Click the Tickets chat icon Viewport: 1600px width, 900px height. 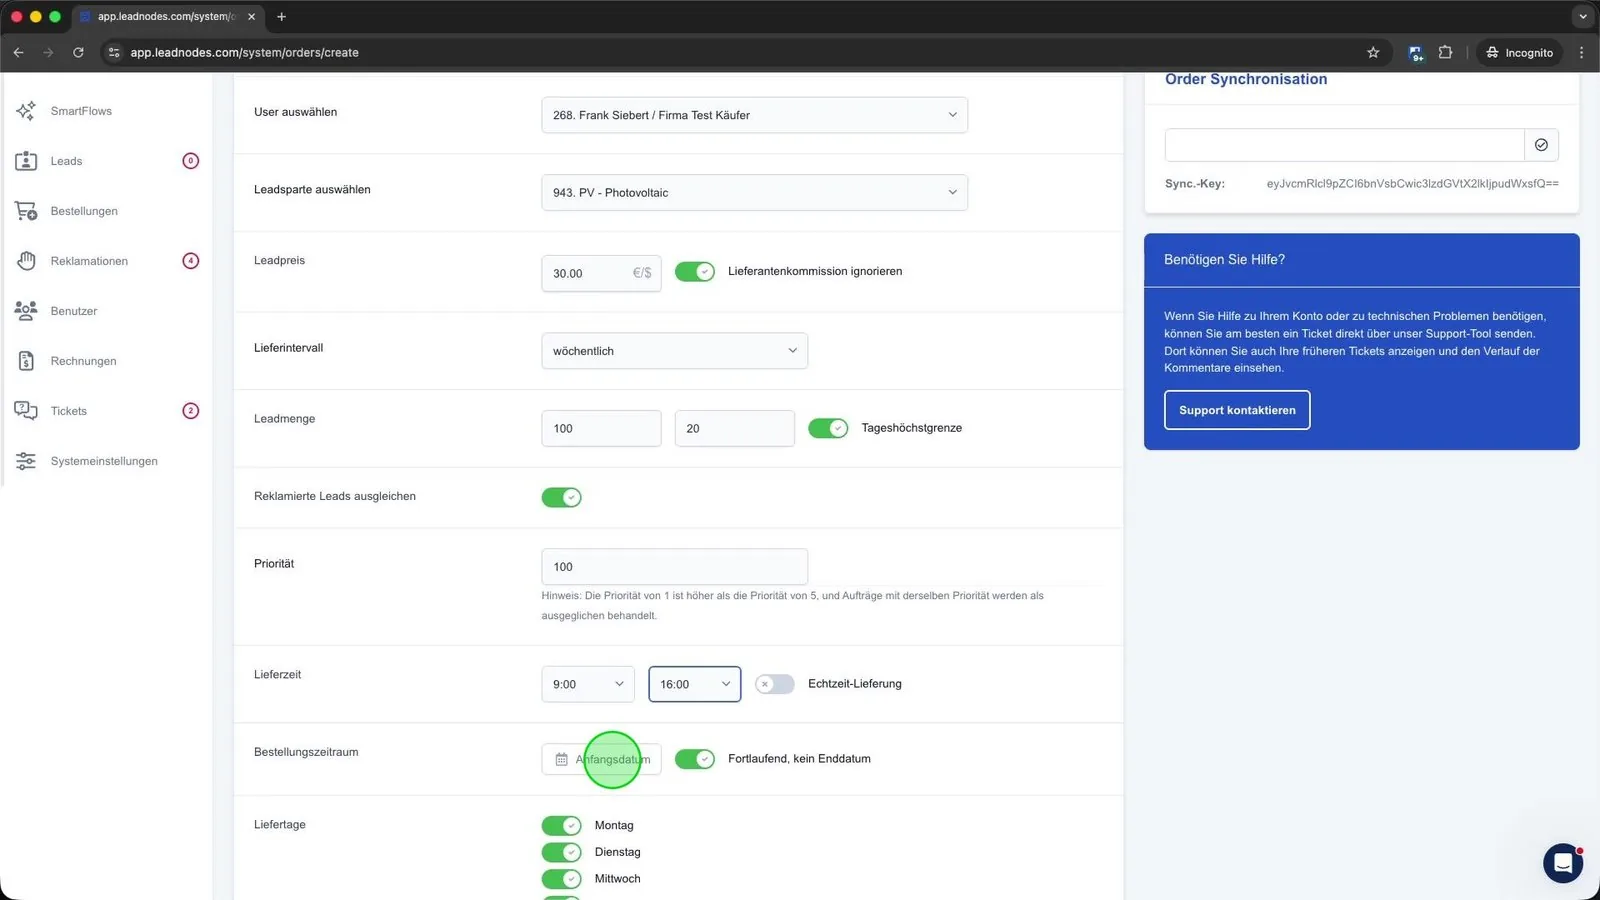26,411
